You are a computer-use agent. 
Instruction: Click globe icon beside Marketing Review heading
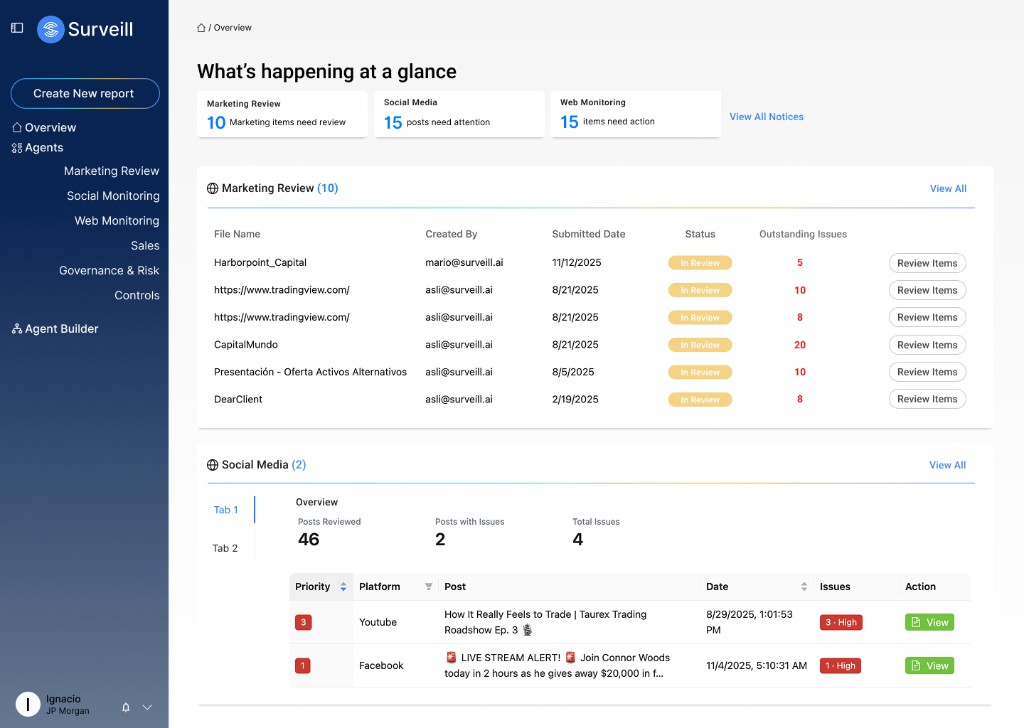(x=212, y=188)
